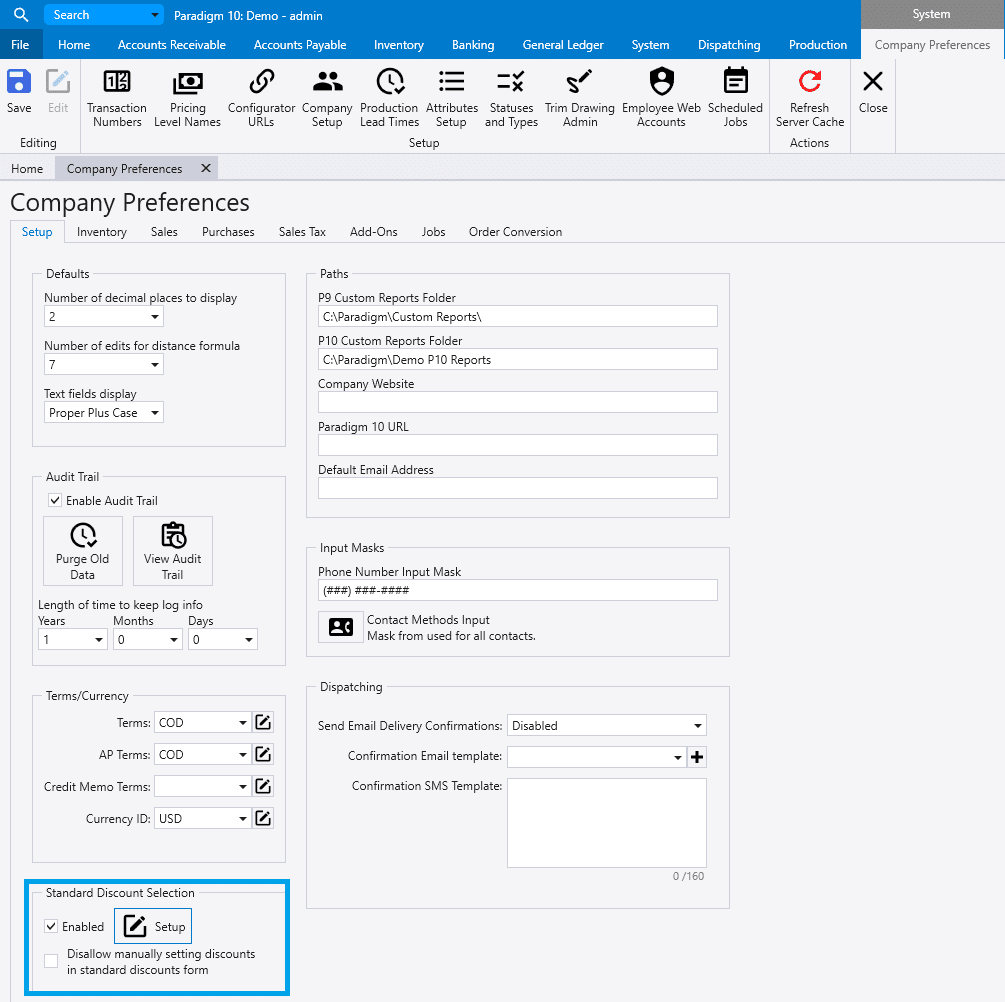The image size is (1005, 1002).
Task: Open the Confirmation Email template dropdown
Action: tap(677, 757)
